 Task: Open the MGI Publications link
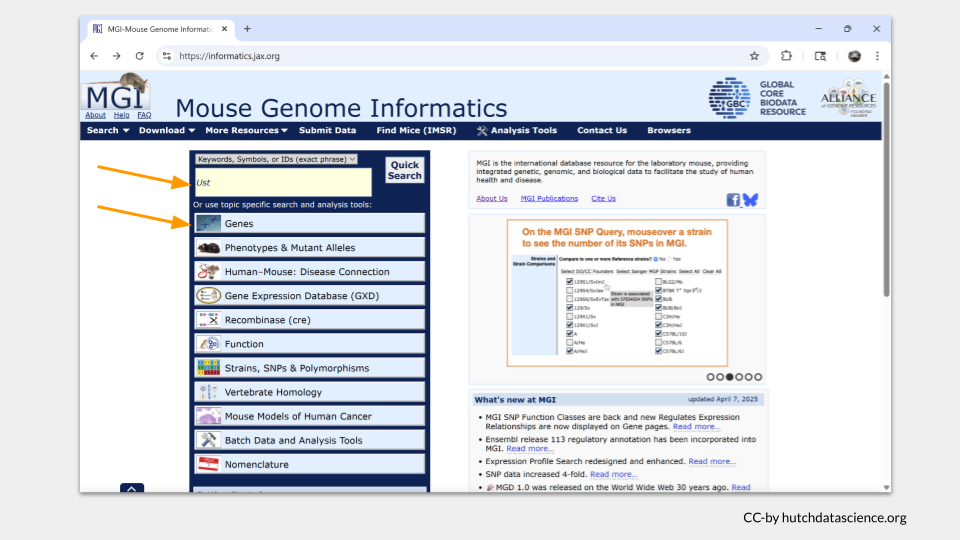coord(549,198)
